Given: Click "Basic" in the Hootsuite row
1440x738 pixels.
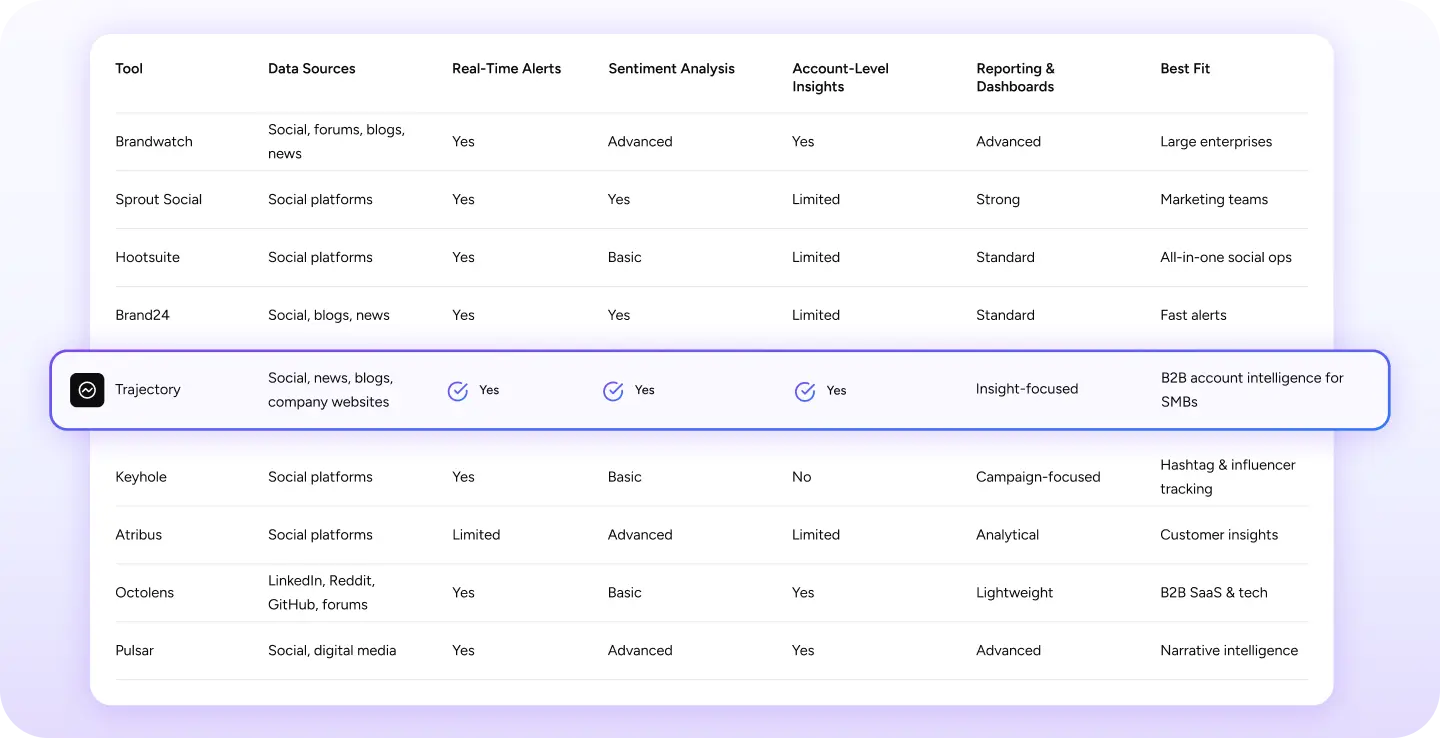Looking at the screenshot, I should [625, 258].
